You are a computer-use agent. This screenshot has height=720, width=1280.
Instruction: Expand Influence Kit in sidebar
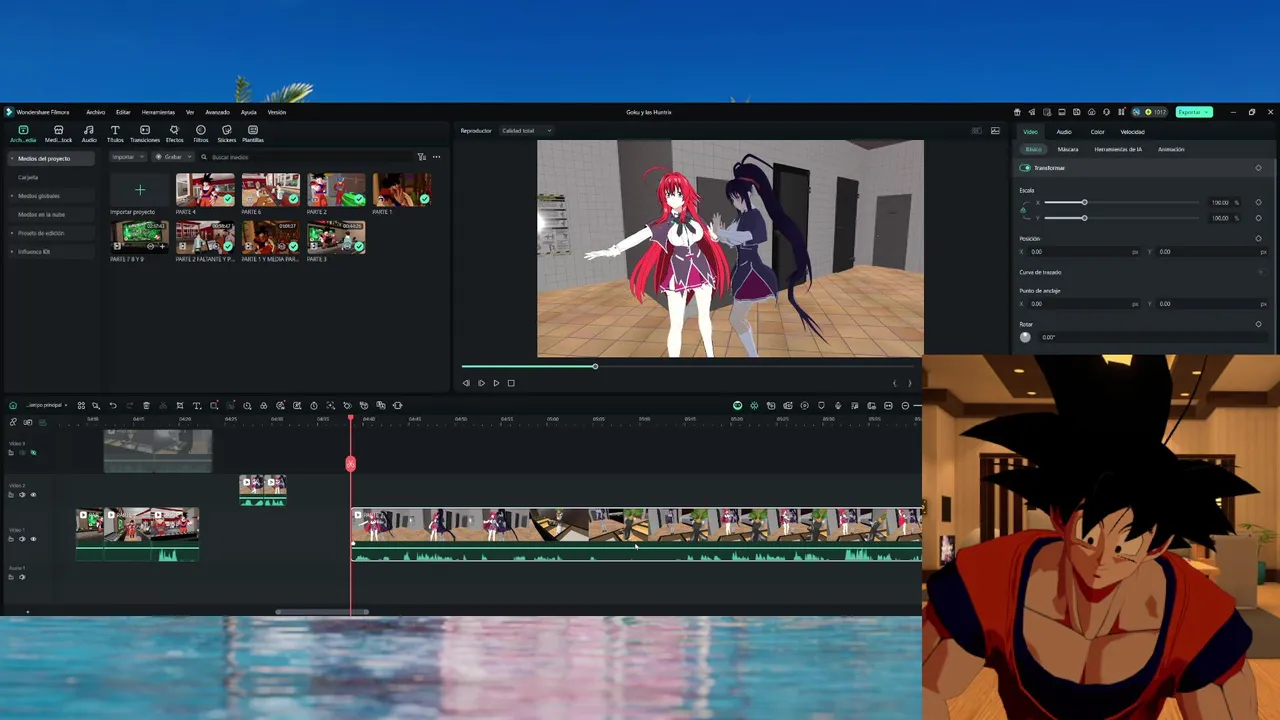(12, 252)
